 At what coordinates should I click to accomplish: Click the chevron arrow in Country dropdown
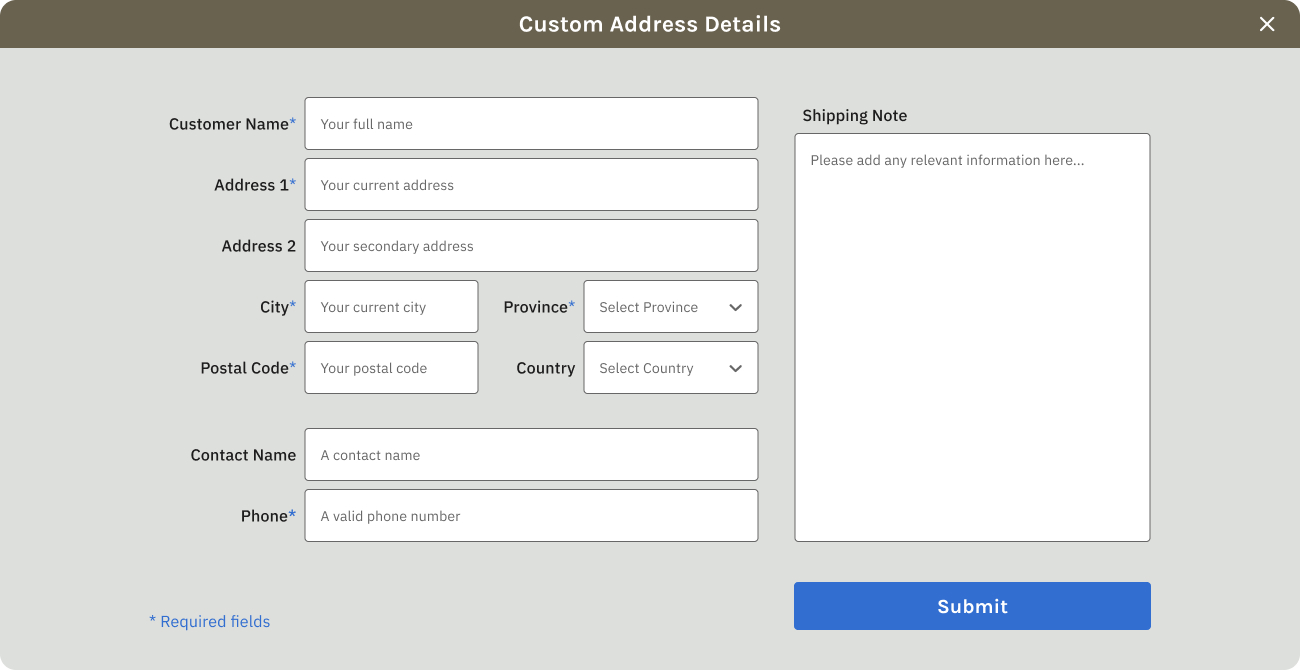[736, 368]
